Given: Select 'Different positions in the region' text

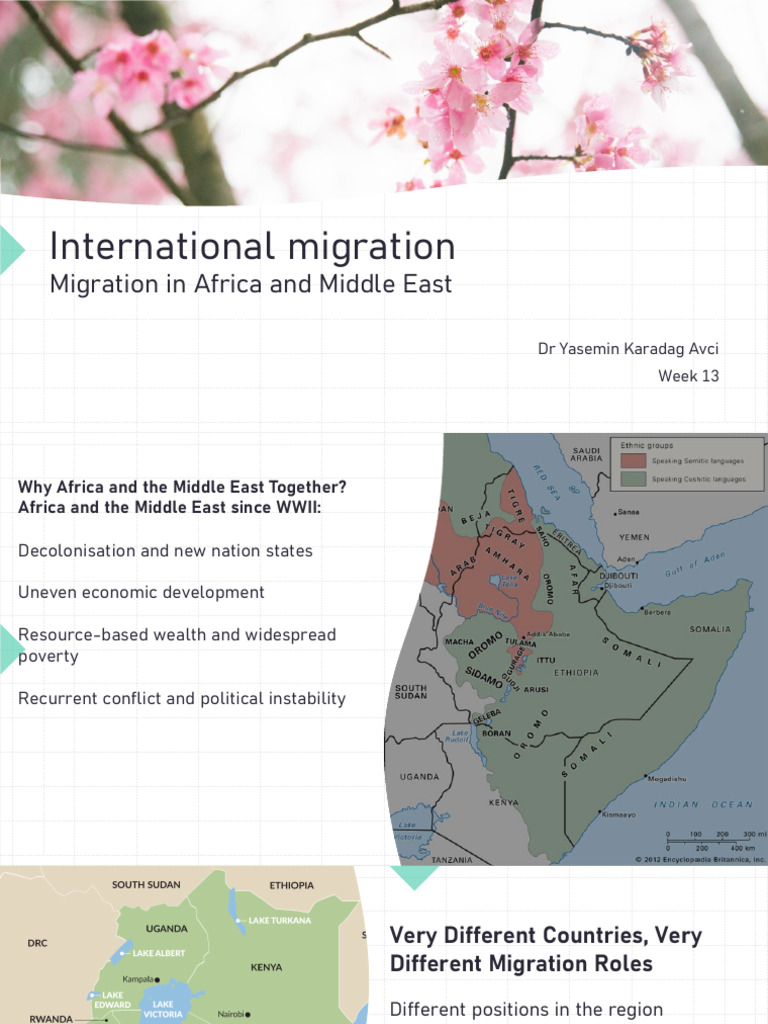Looking at the screenshot, I should (x=526, y=1010).
